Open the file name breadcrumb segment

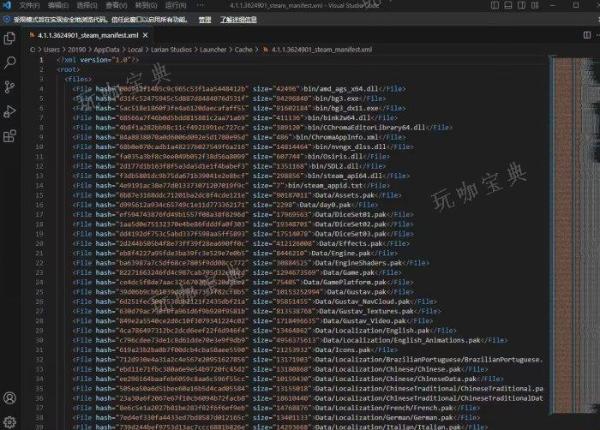point(322,50)
